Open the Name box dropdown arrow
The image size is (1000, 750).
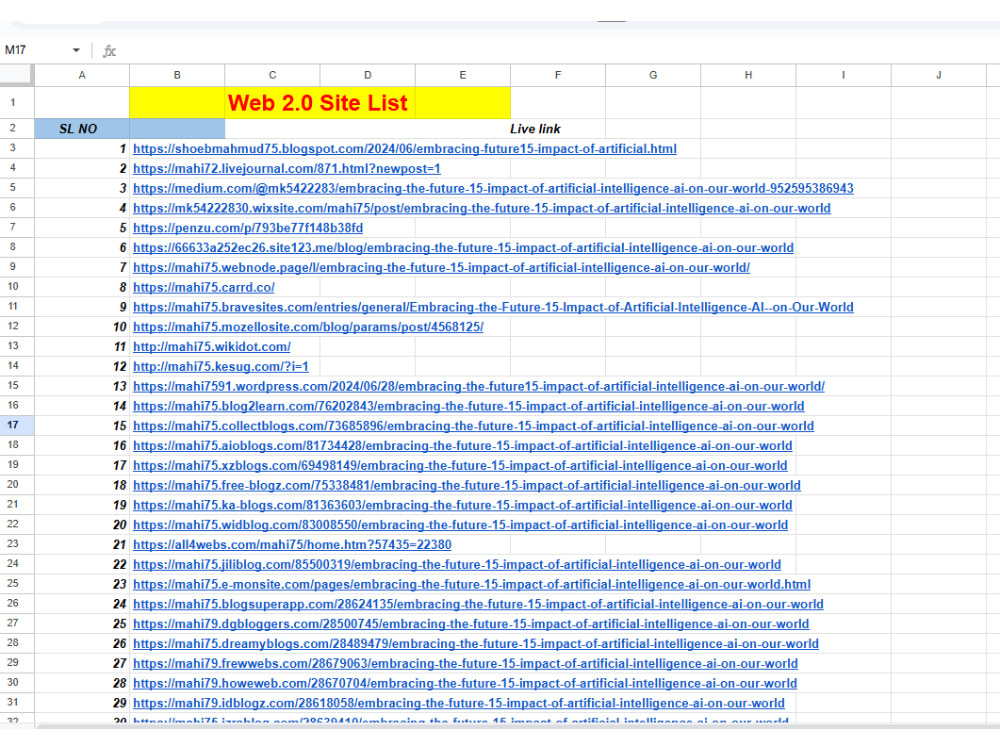click(x=77, y=50)
